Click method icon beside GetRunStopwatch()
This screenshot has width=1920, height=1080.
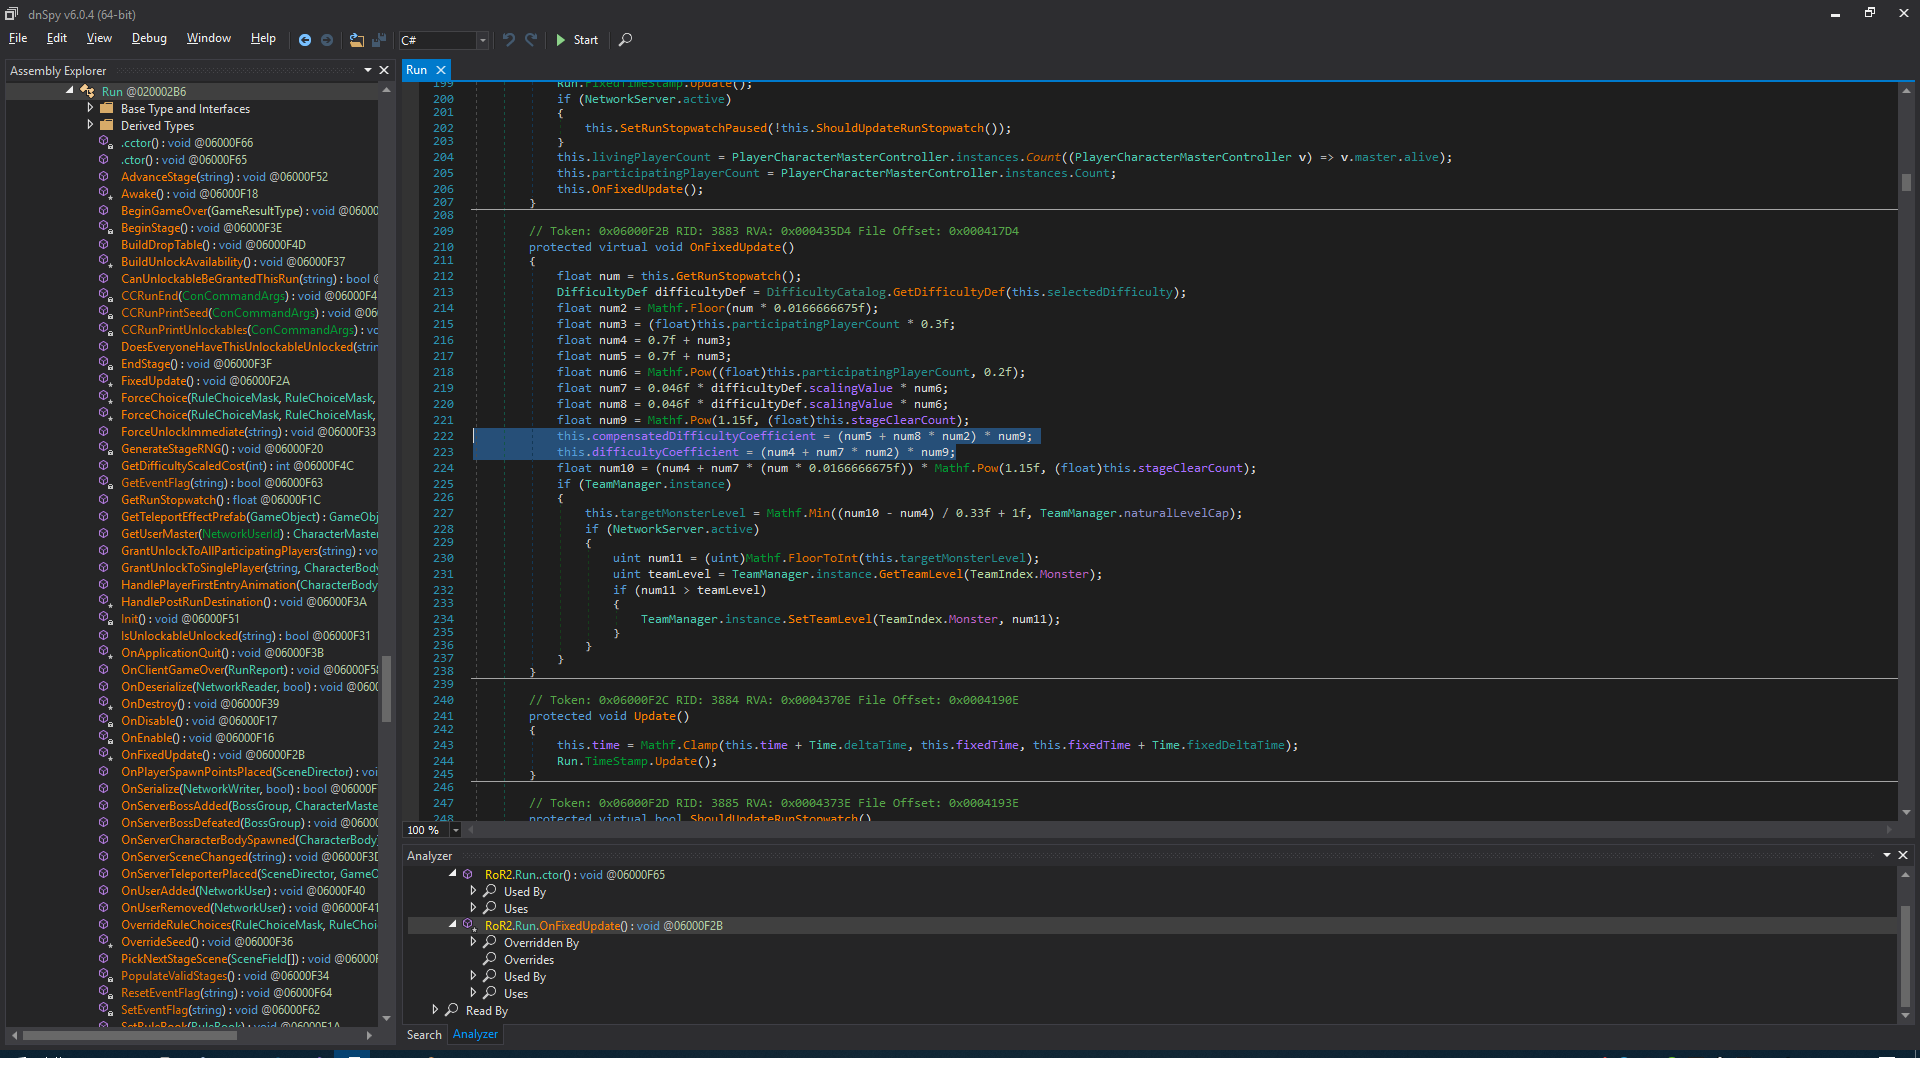pos(105,499)
